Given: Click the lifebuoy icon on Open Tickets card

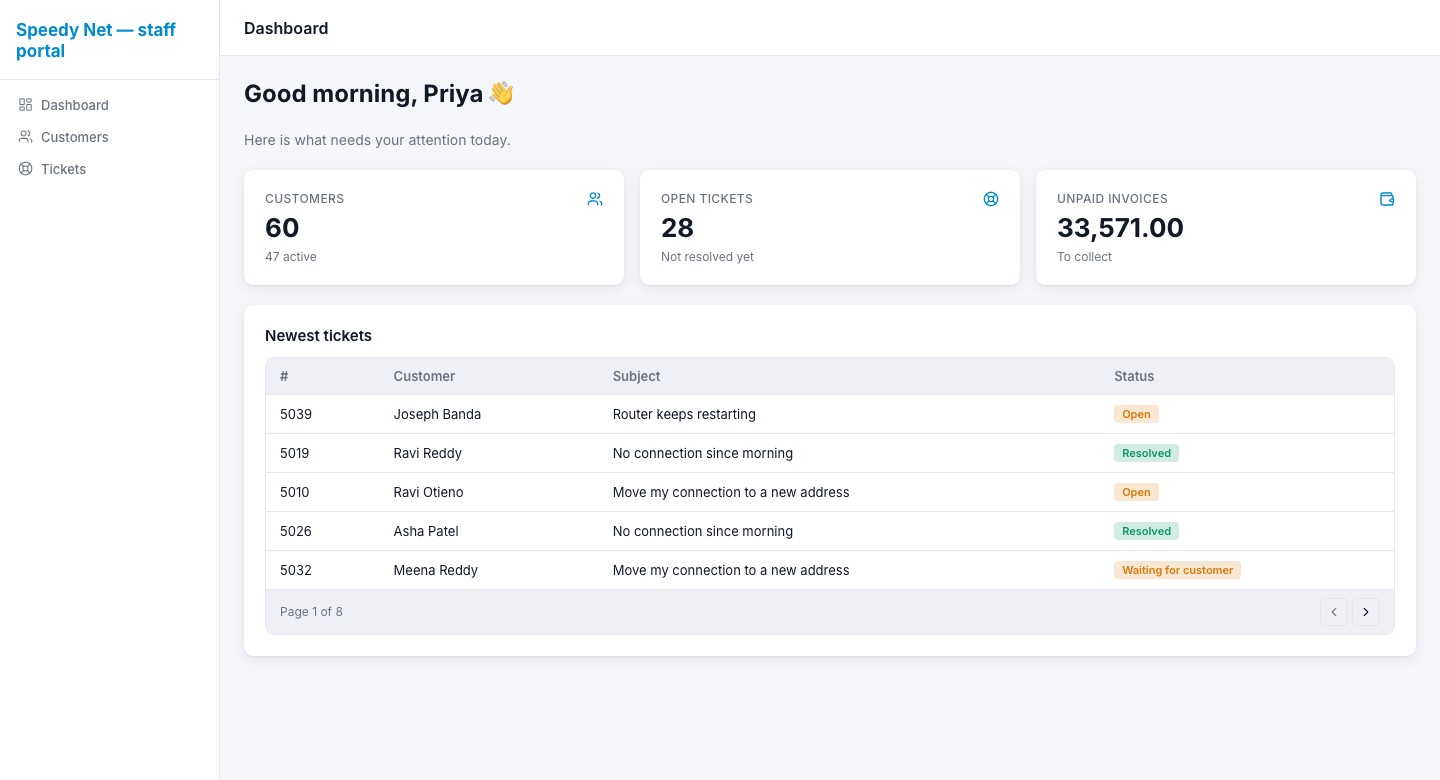Looking at the screenshot, I should [991, 199].
